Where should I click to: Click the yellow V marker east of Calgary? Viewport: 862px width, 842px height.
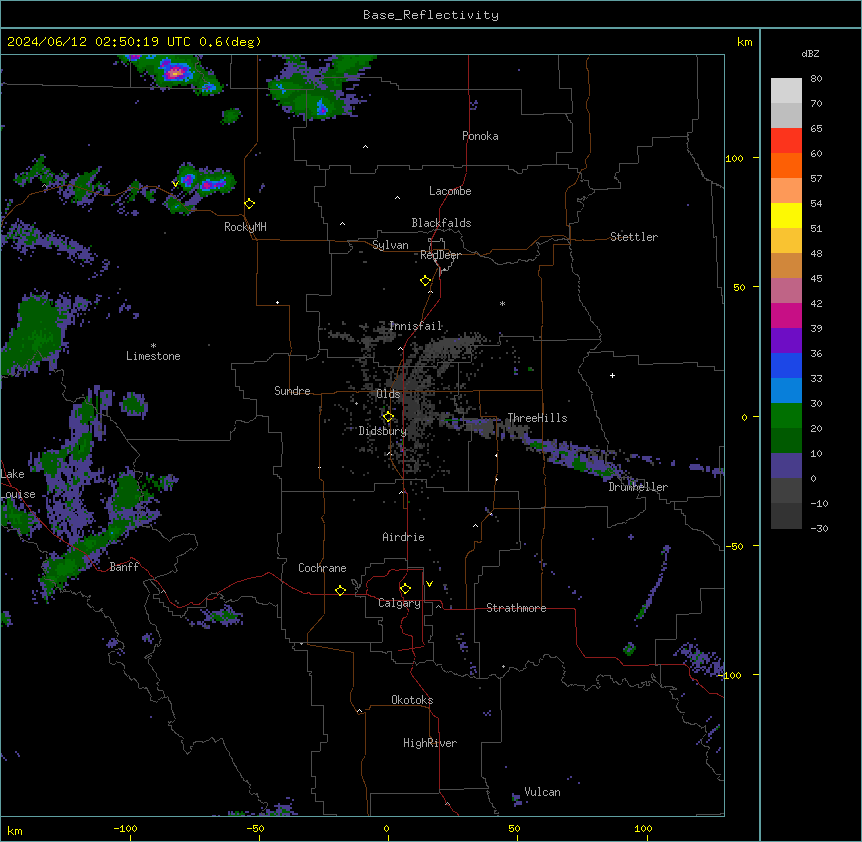[429, 584]
